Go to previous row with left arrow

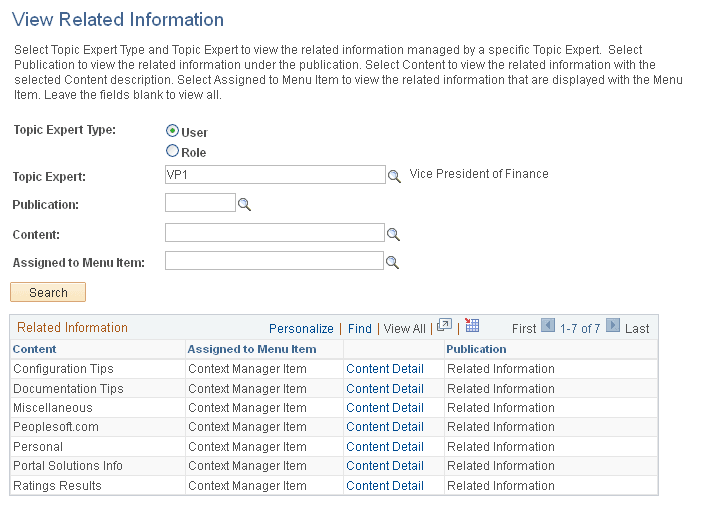547,326
